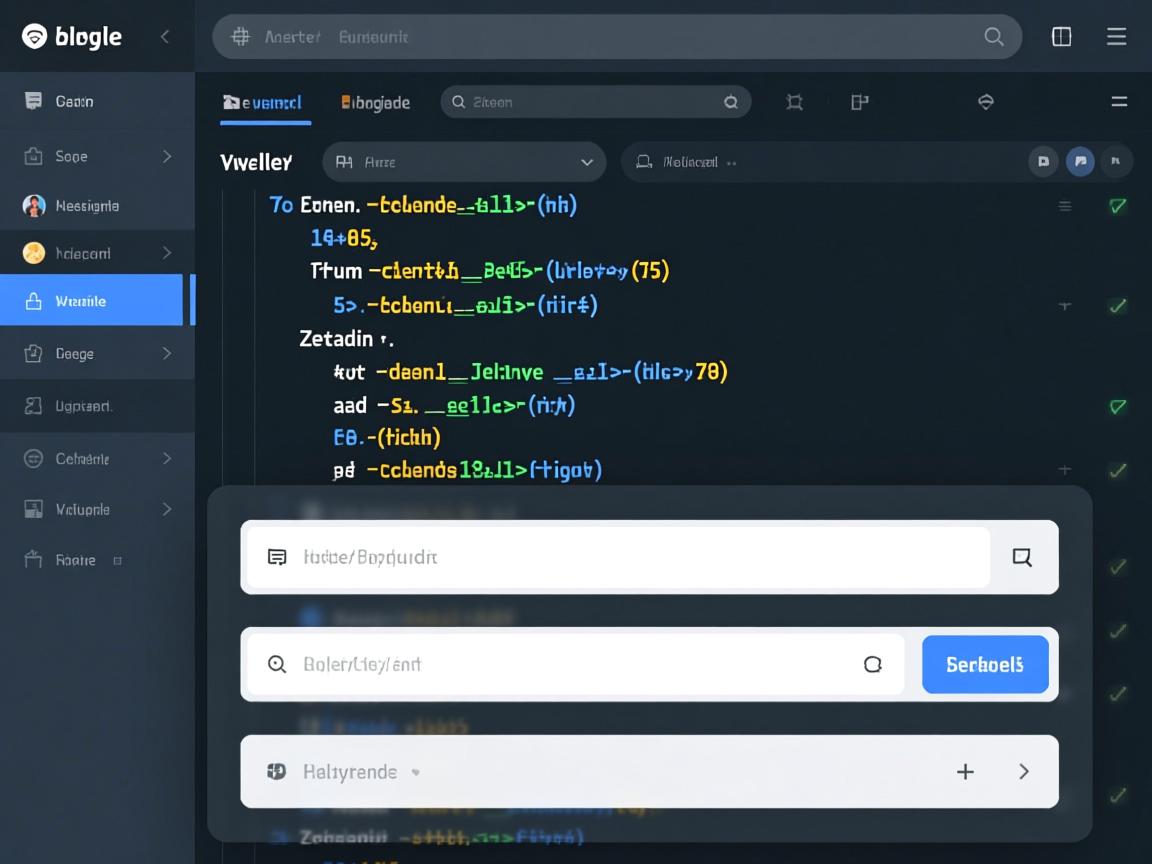Click the Boler/Uey/ant search input field
The height and width of the screenshot is (864, 1152).
(x=575, y=664)
